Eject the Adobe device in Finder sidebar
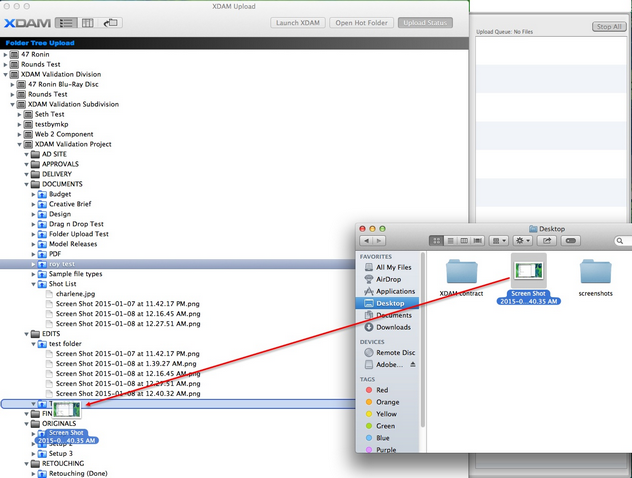The image size is (632, 478). point(415,367)
